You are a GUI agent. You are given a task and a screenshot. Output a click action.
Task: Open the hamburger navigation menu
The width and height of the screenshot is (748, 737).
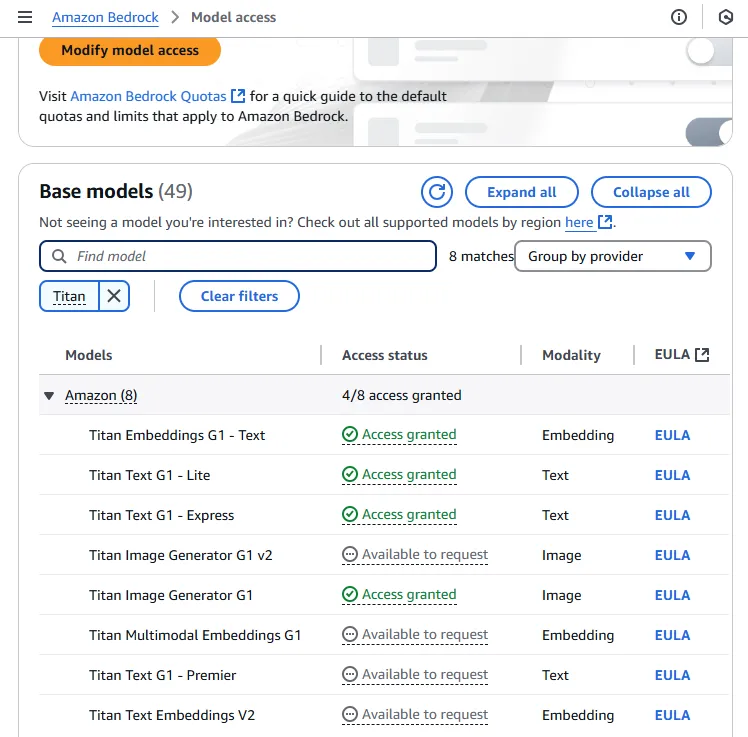[25, 17]
